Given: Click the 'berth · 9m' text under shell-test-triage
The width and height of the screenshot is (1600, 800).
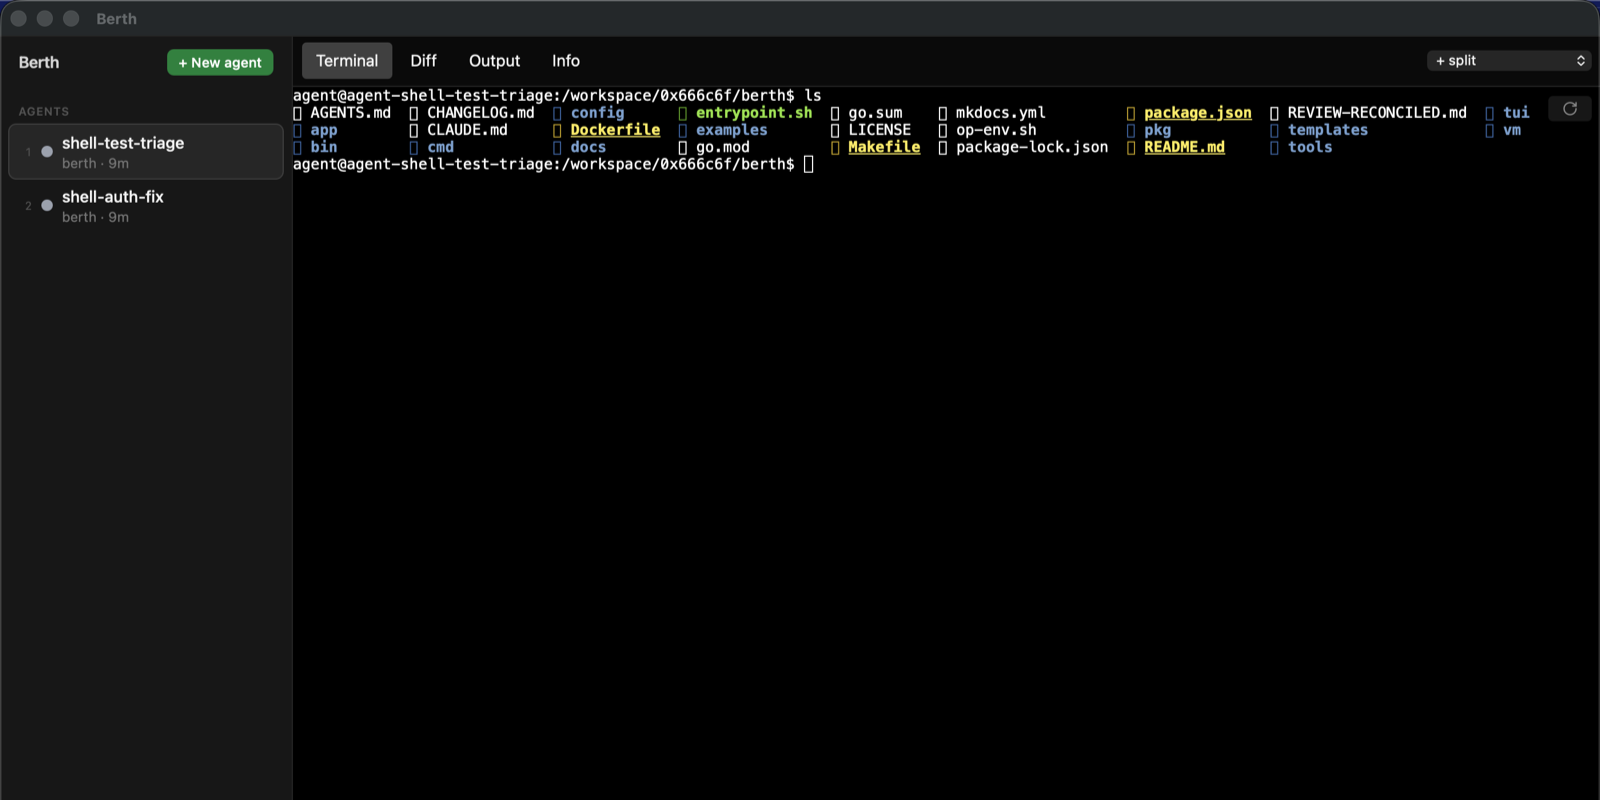Looking at the screenshot, I should 95,163.
